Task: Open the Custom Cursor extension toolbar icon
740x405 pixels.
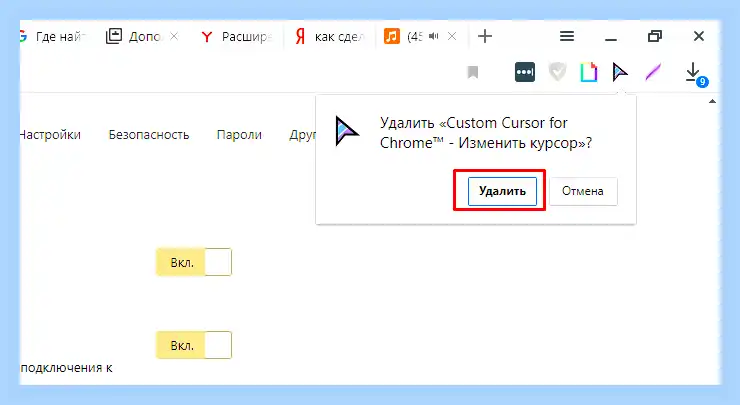Action: click(620, 72)
